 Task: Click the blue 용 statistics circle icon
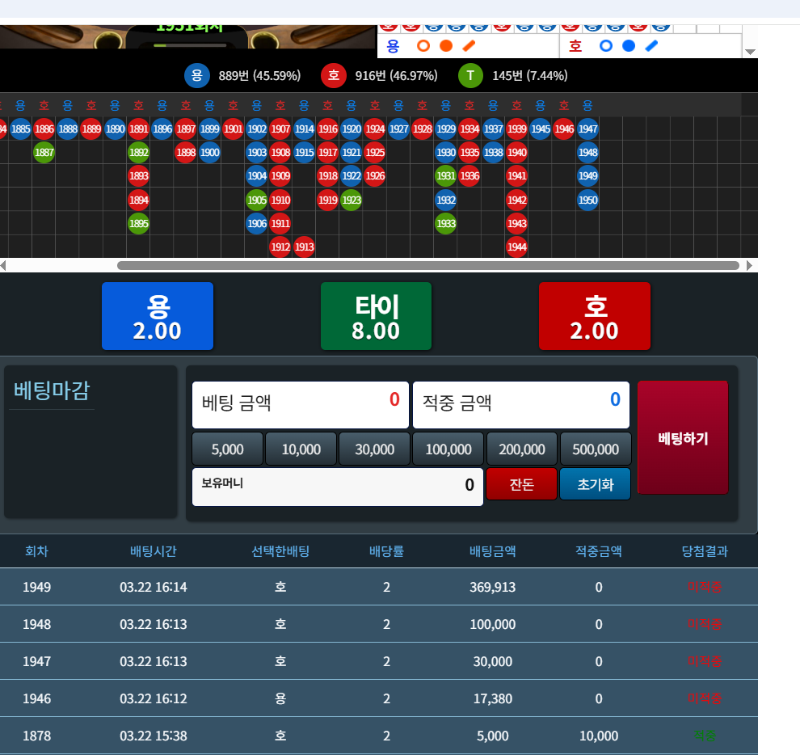point(197,76)
